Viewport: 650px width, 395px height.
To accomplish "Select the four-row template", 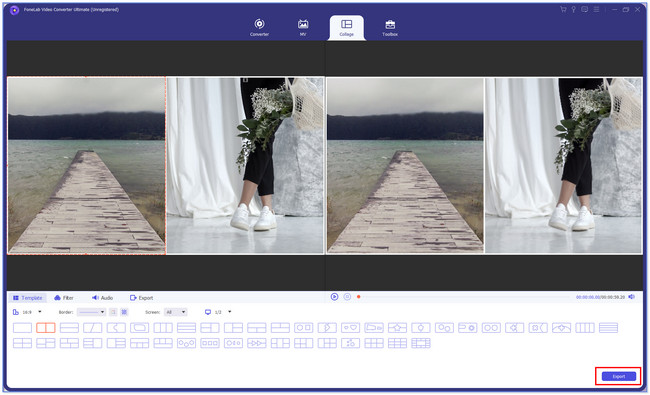I will tap(608, 328).
